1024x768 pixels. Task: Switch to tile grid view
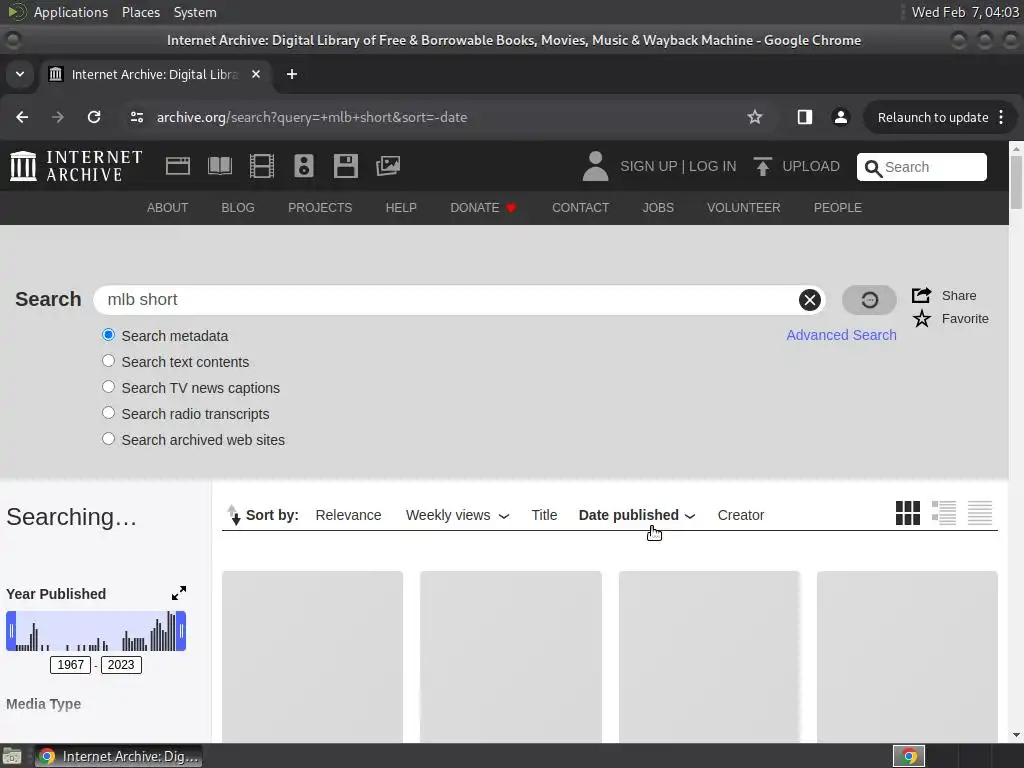click(x=908, y=513)
